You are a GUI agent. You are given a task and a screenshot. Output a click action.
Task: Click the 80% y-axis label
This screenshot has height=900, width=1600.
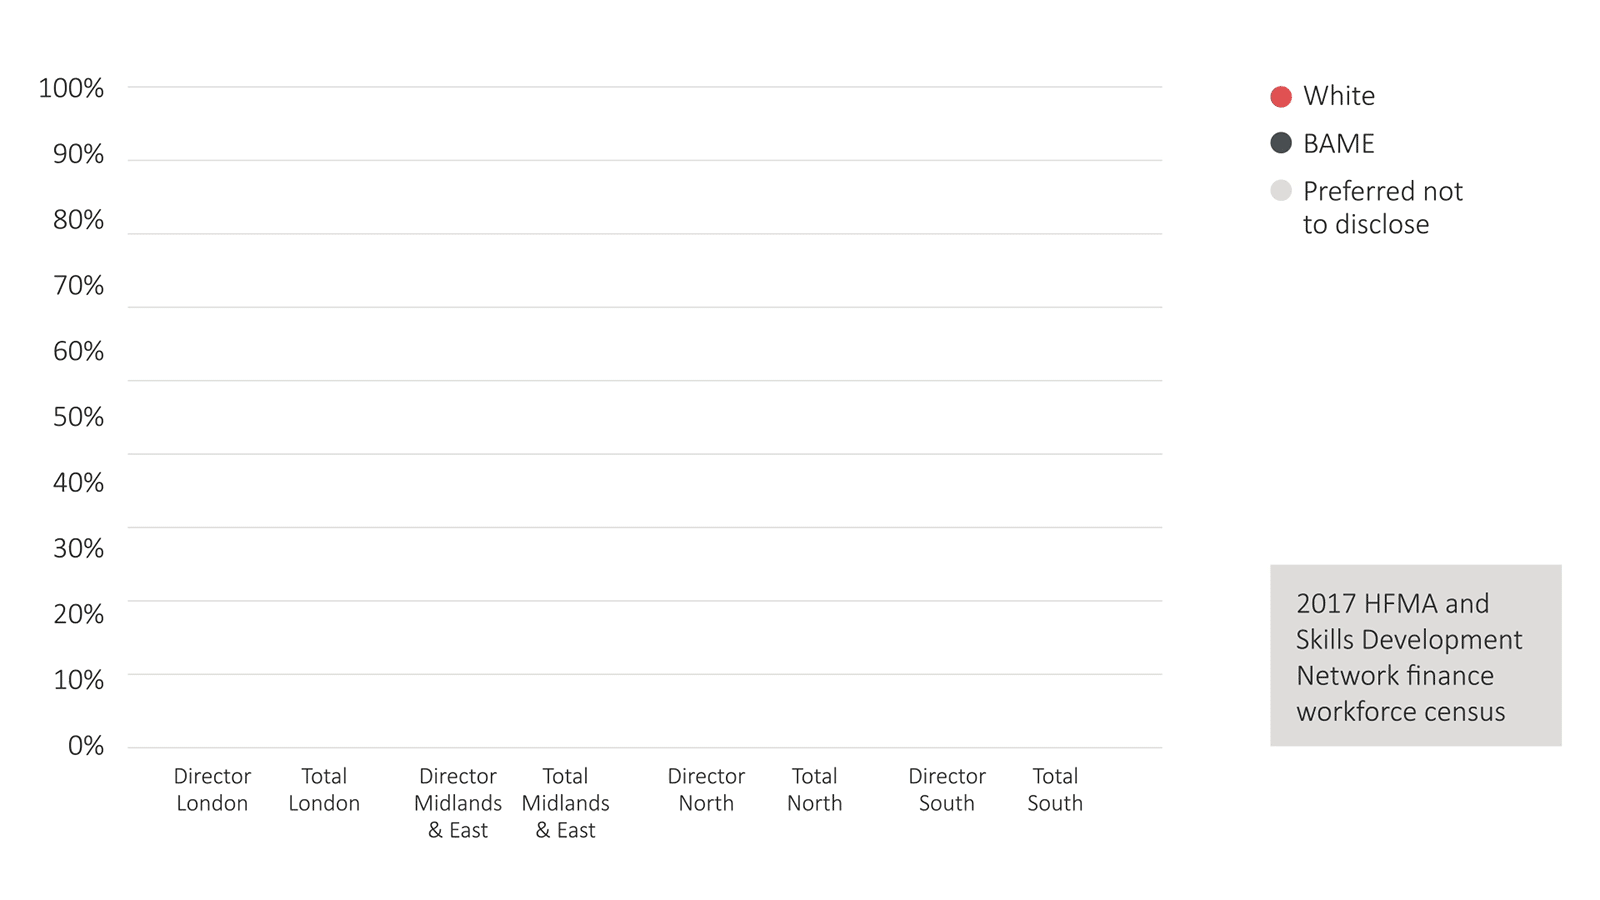78,220
